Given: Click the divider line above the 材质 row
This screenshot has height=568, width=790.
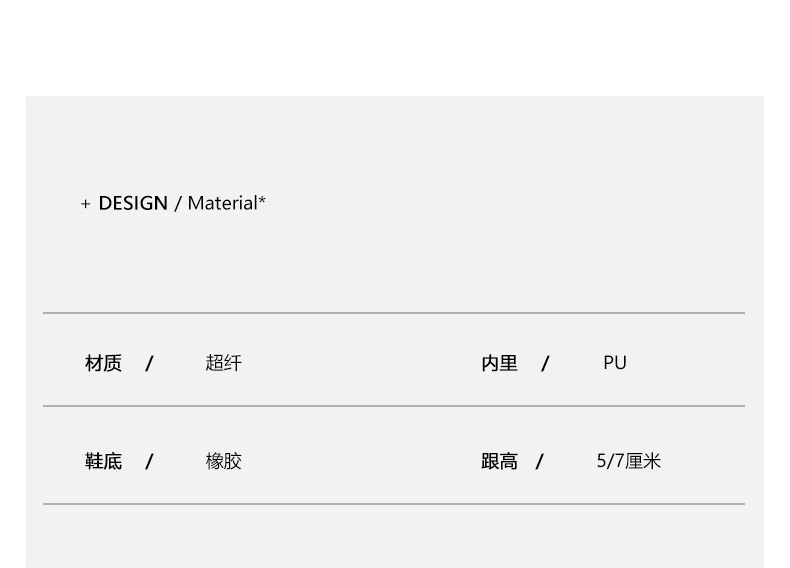Looking at the screenshot, I should (x=394, y=313).
